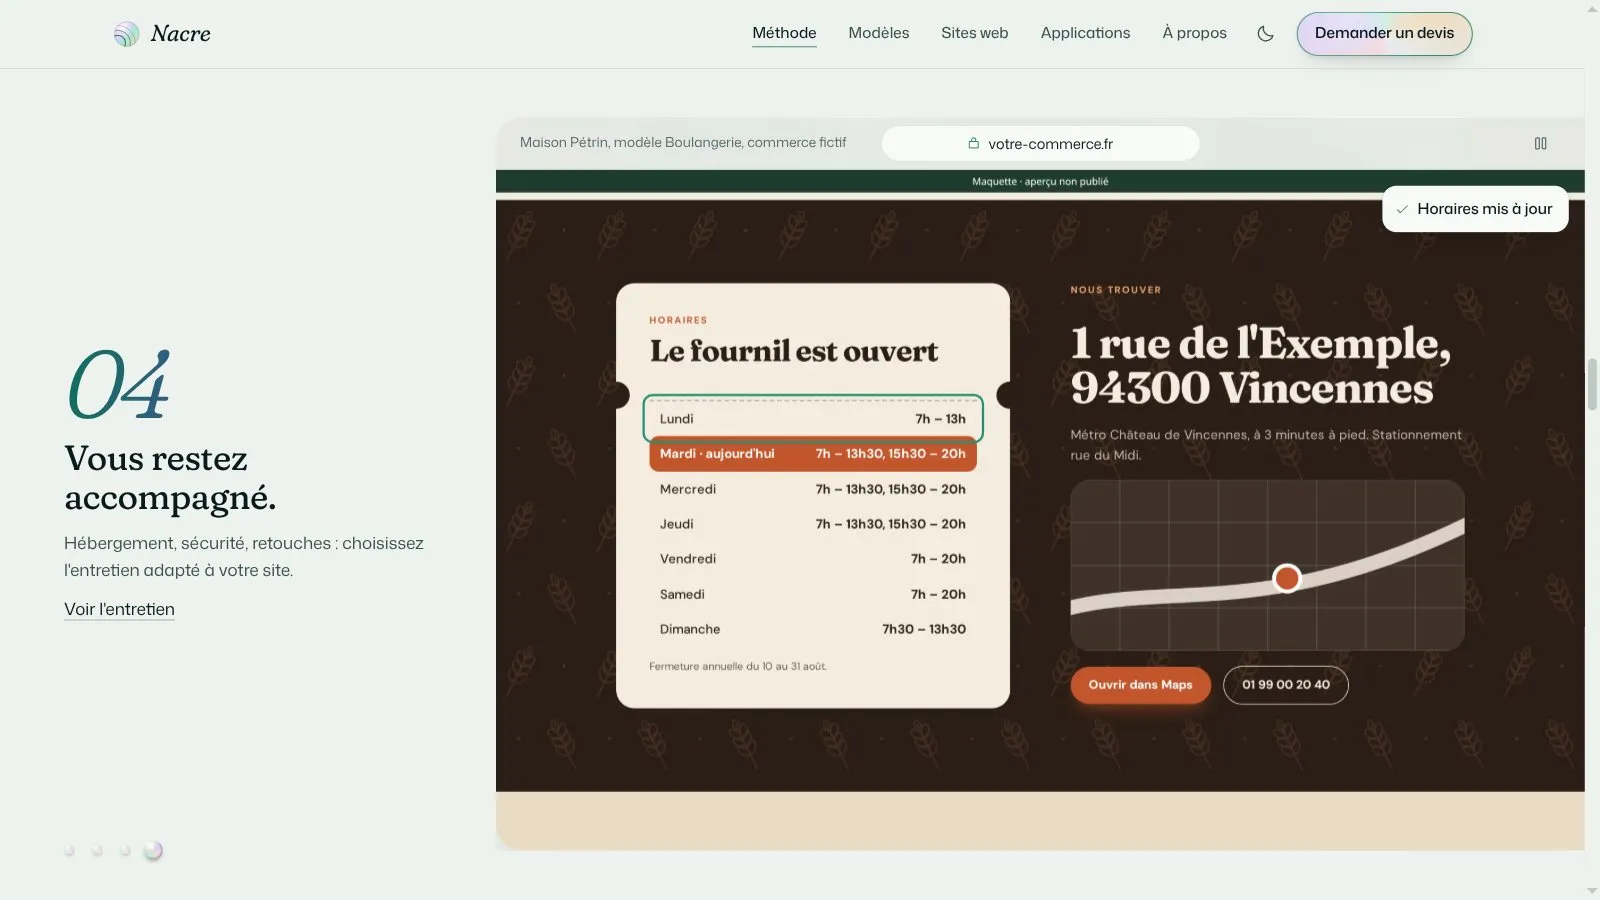Click the Métro Château de Vincennes description
This screenshot has height=900, width=1600.
point(1266,445)
